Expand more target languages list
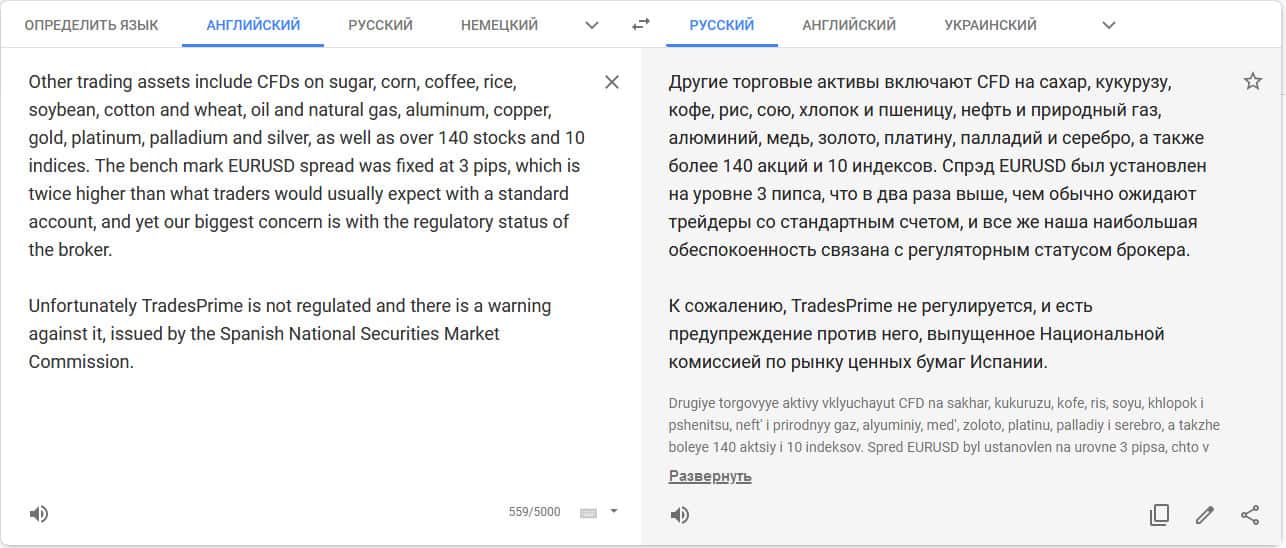 click(1107, 25)
